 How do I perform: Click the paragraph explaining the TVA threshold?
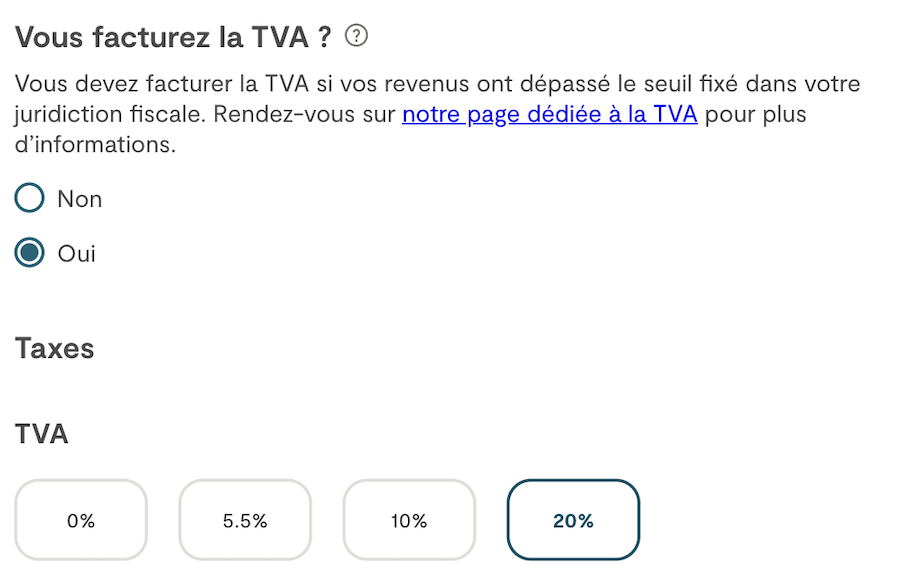coord(438,84)
